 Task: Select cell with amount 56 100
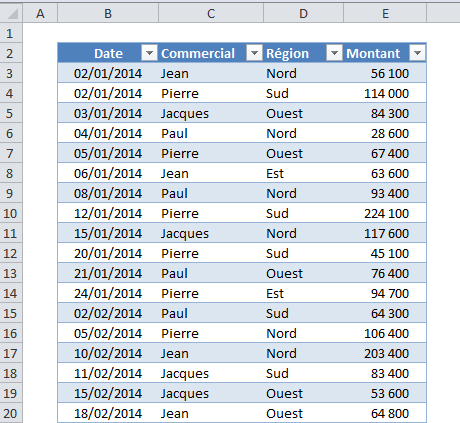click(x=385, y=73)
